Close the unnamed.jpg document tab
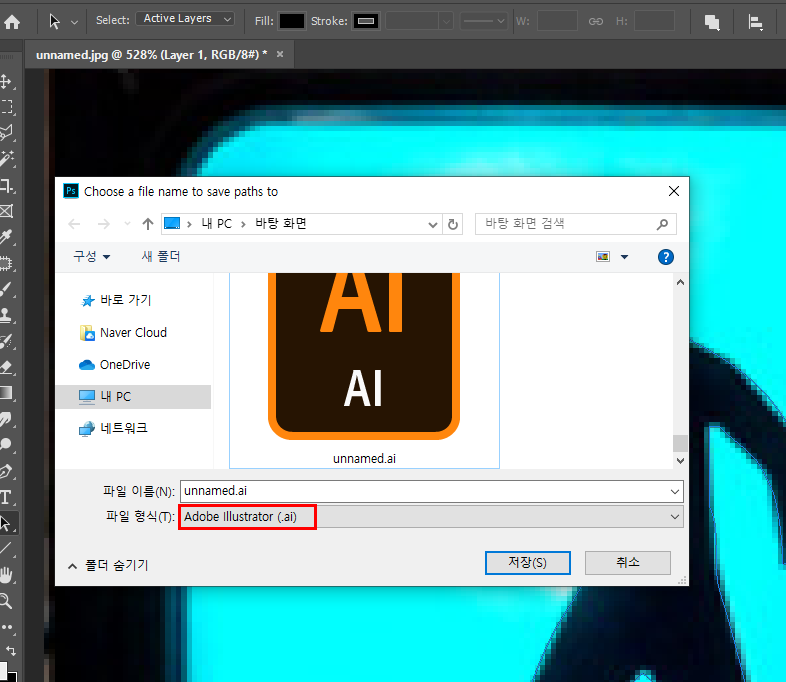The width and height of the screenshot is (786, 682). [280, 54]
